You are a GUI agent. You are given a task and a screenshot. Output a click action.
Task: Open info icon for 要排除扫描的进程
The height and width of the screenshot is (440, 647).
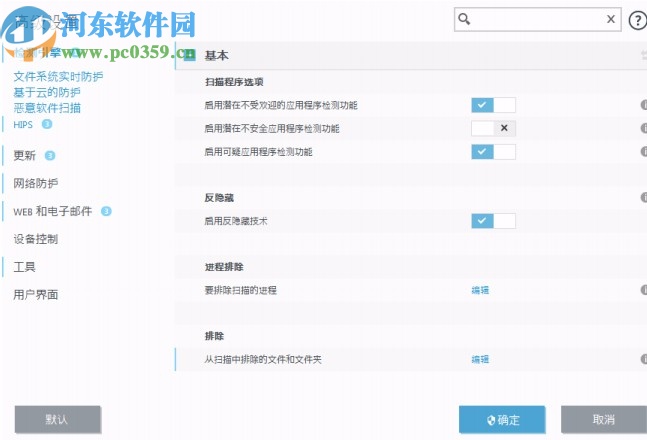(644, 290)
